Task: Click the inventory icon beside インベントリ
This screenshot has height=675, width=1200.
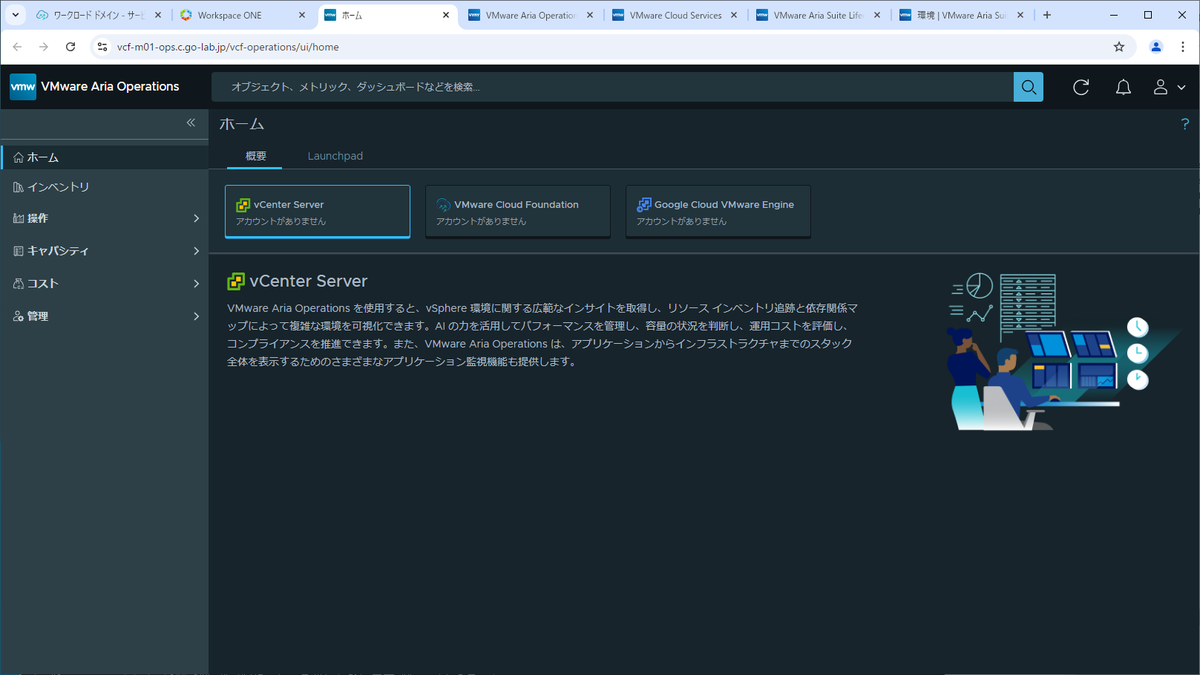Action: tap(18, 187)
